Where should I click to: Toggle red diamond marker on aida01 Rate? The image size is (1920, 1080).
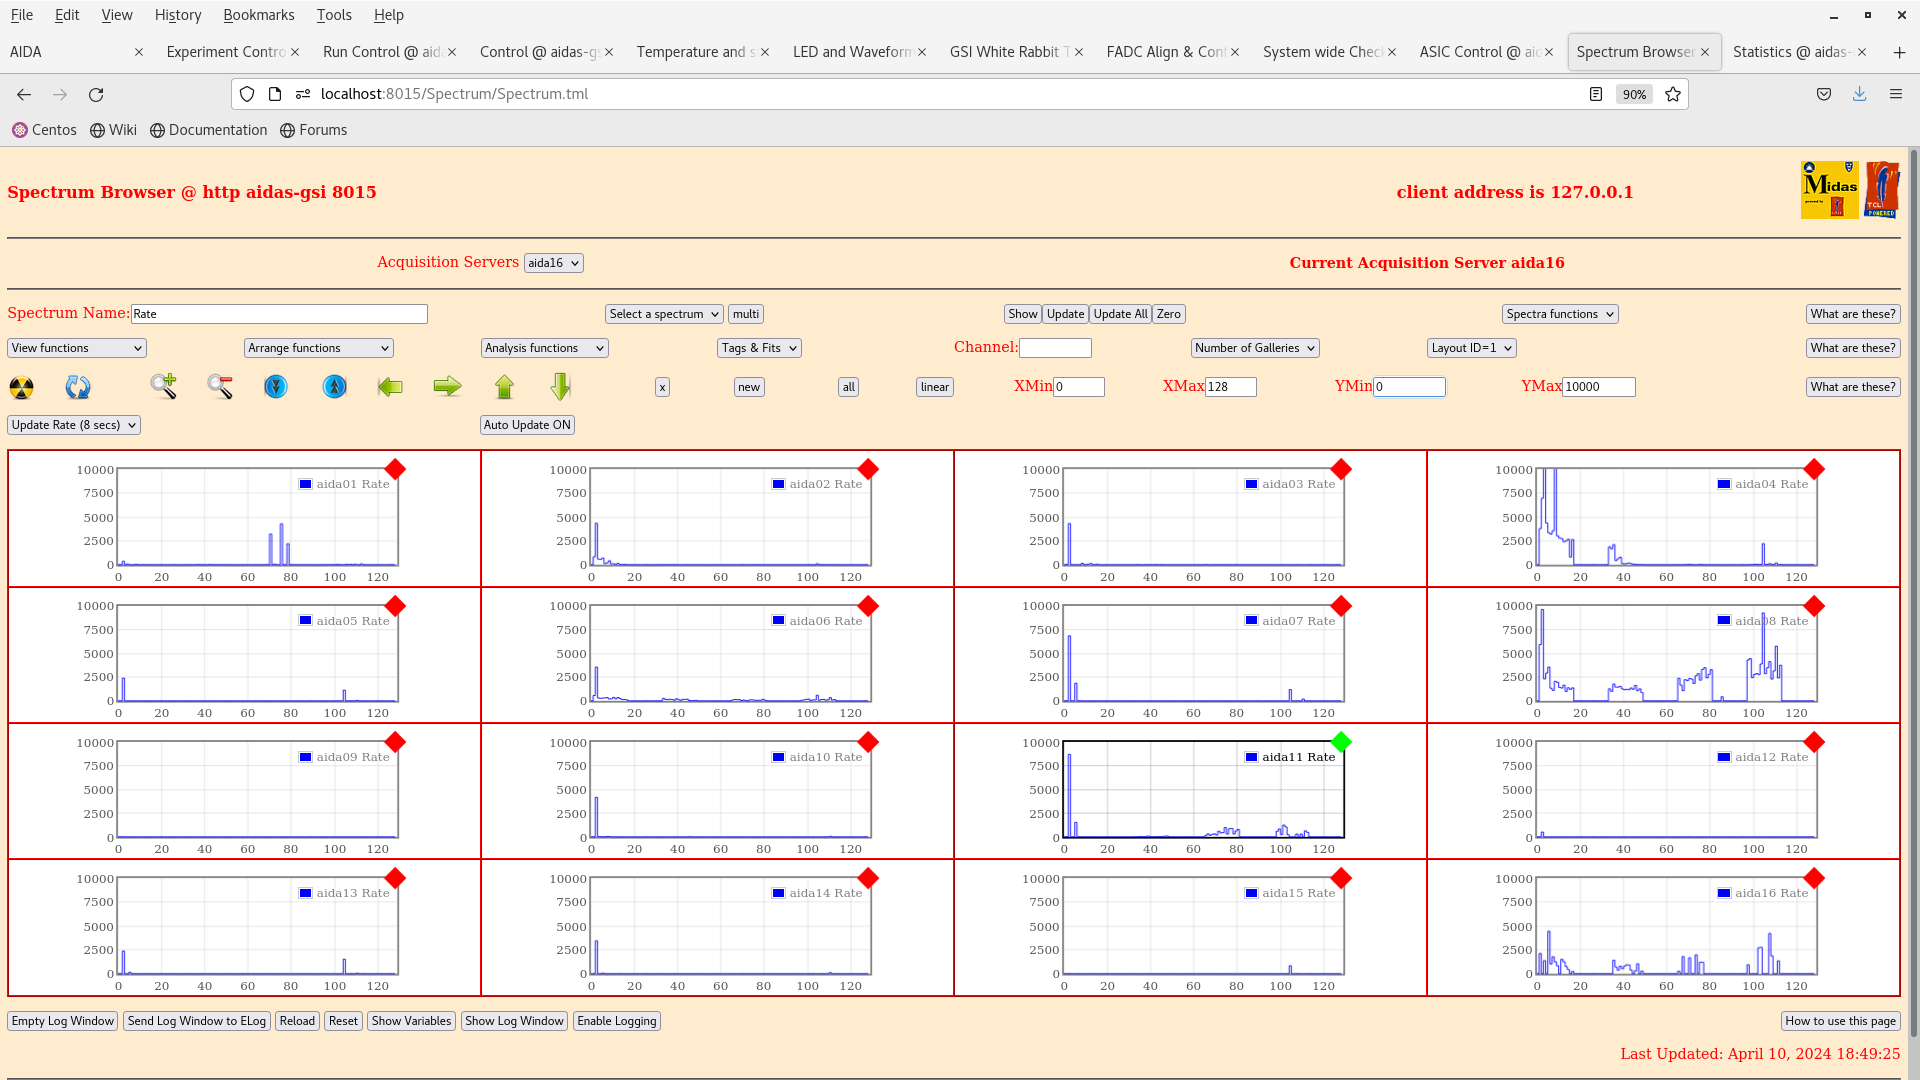point(395,469)
